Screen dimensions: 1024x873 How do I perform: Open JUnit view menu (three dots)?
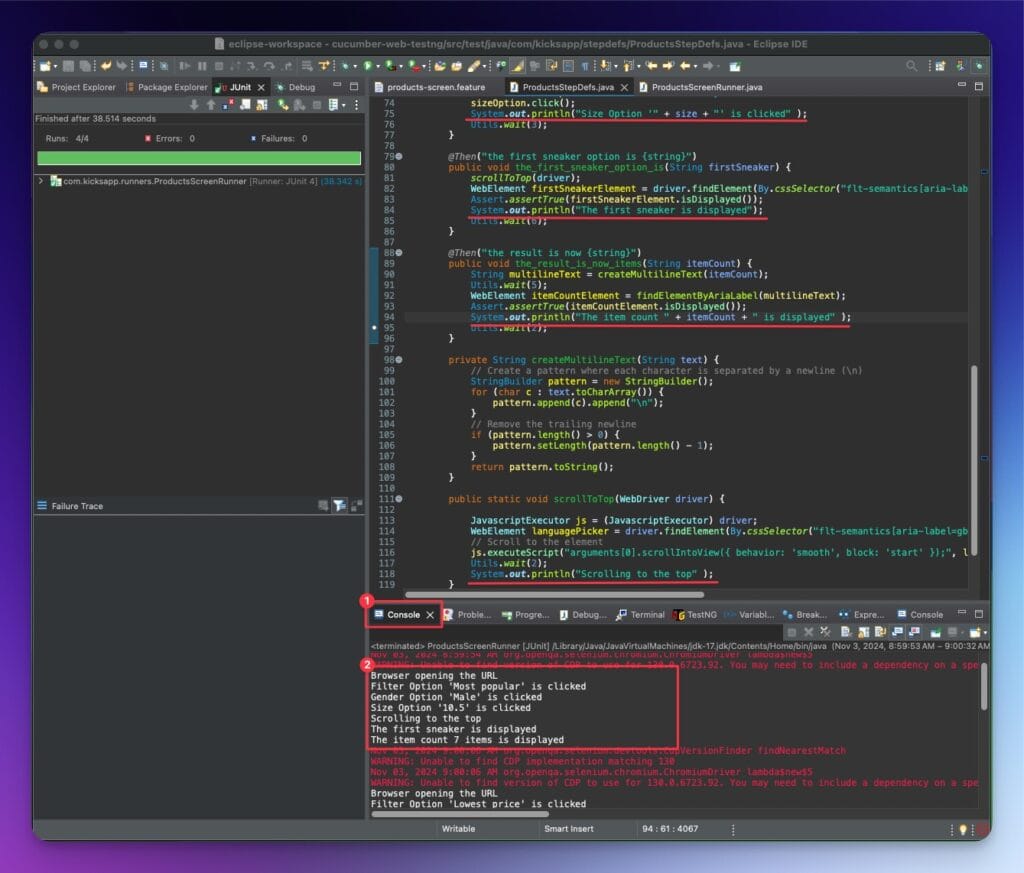click(357, 104)
